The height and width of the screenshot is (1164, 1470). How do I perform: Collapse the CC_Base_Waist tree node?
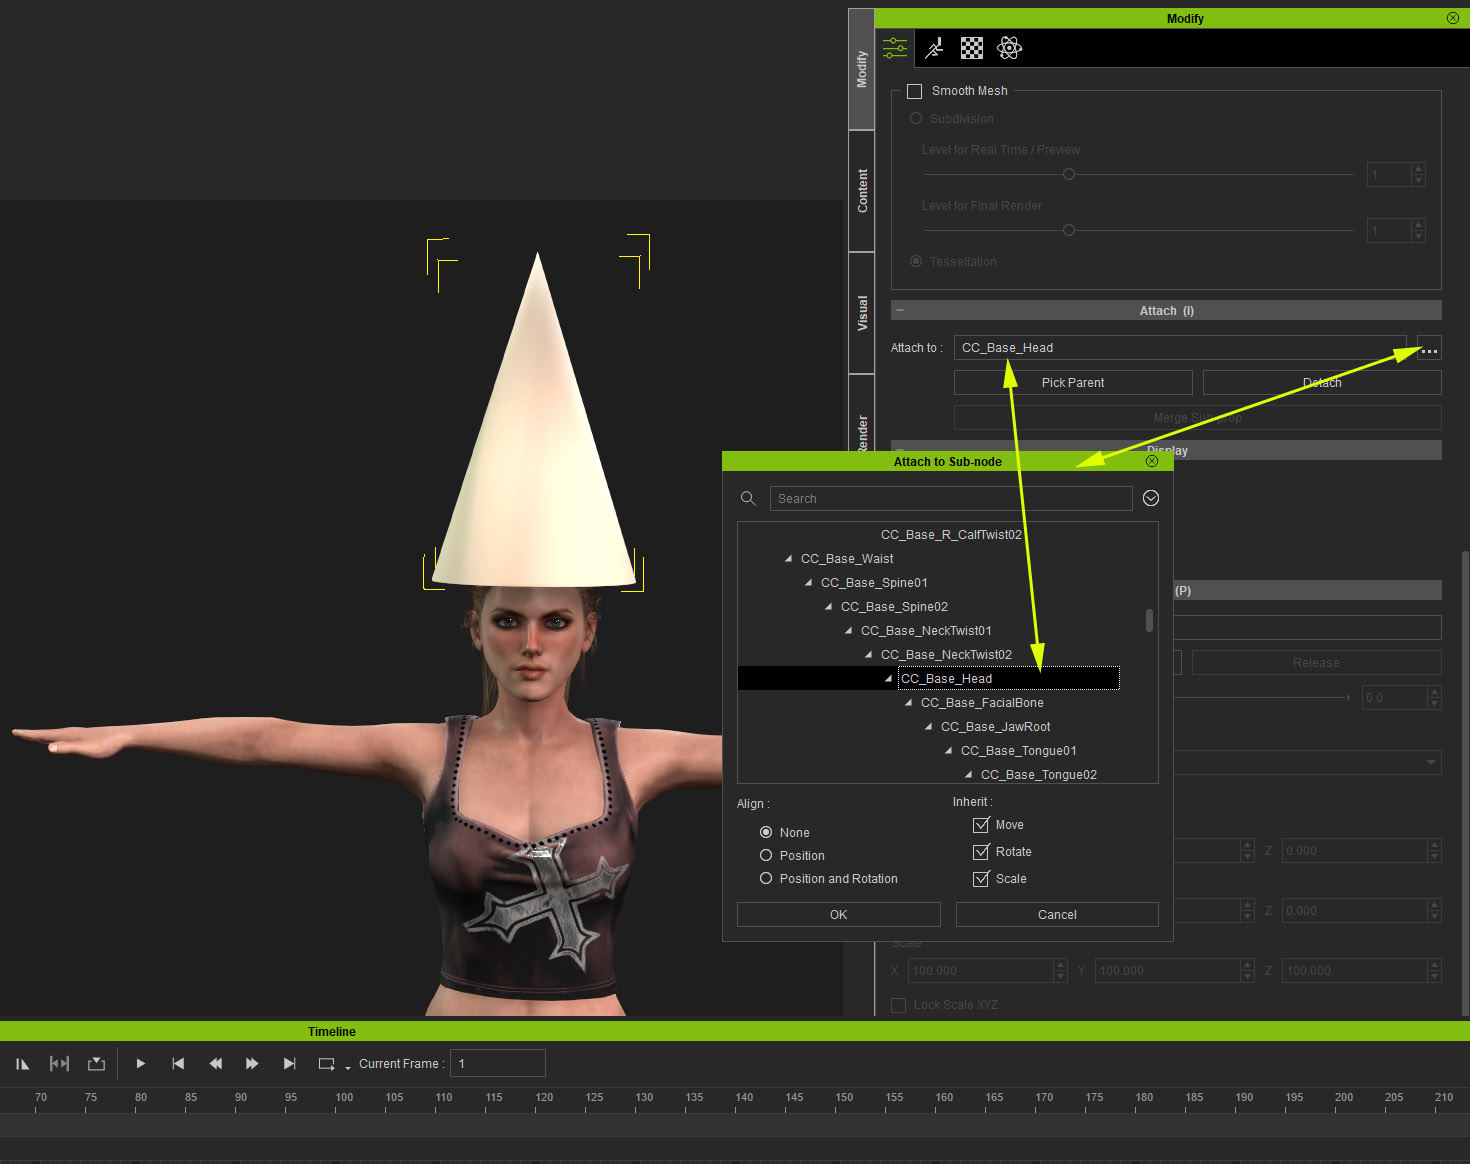pos(788,559)
